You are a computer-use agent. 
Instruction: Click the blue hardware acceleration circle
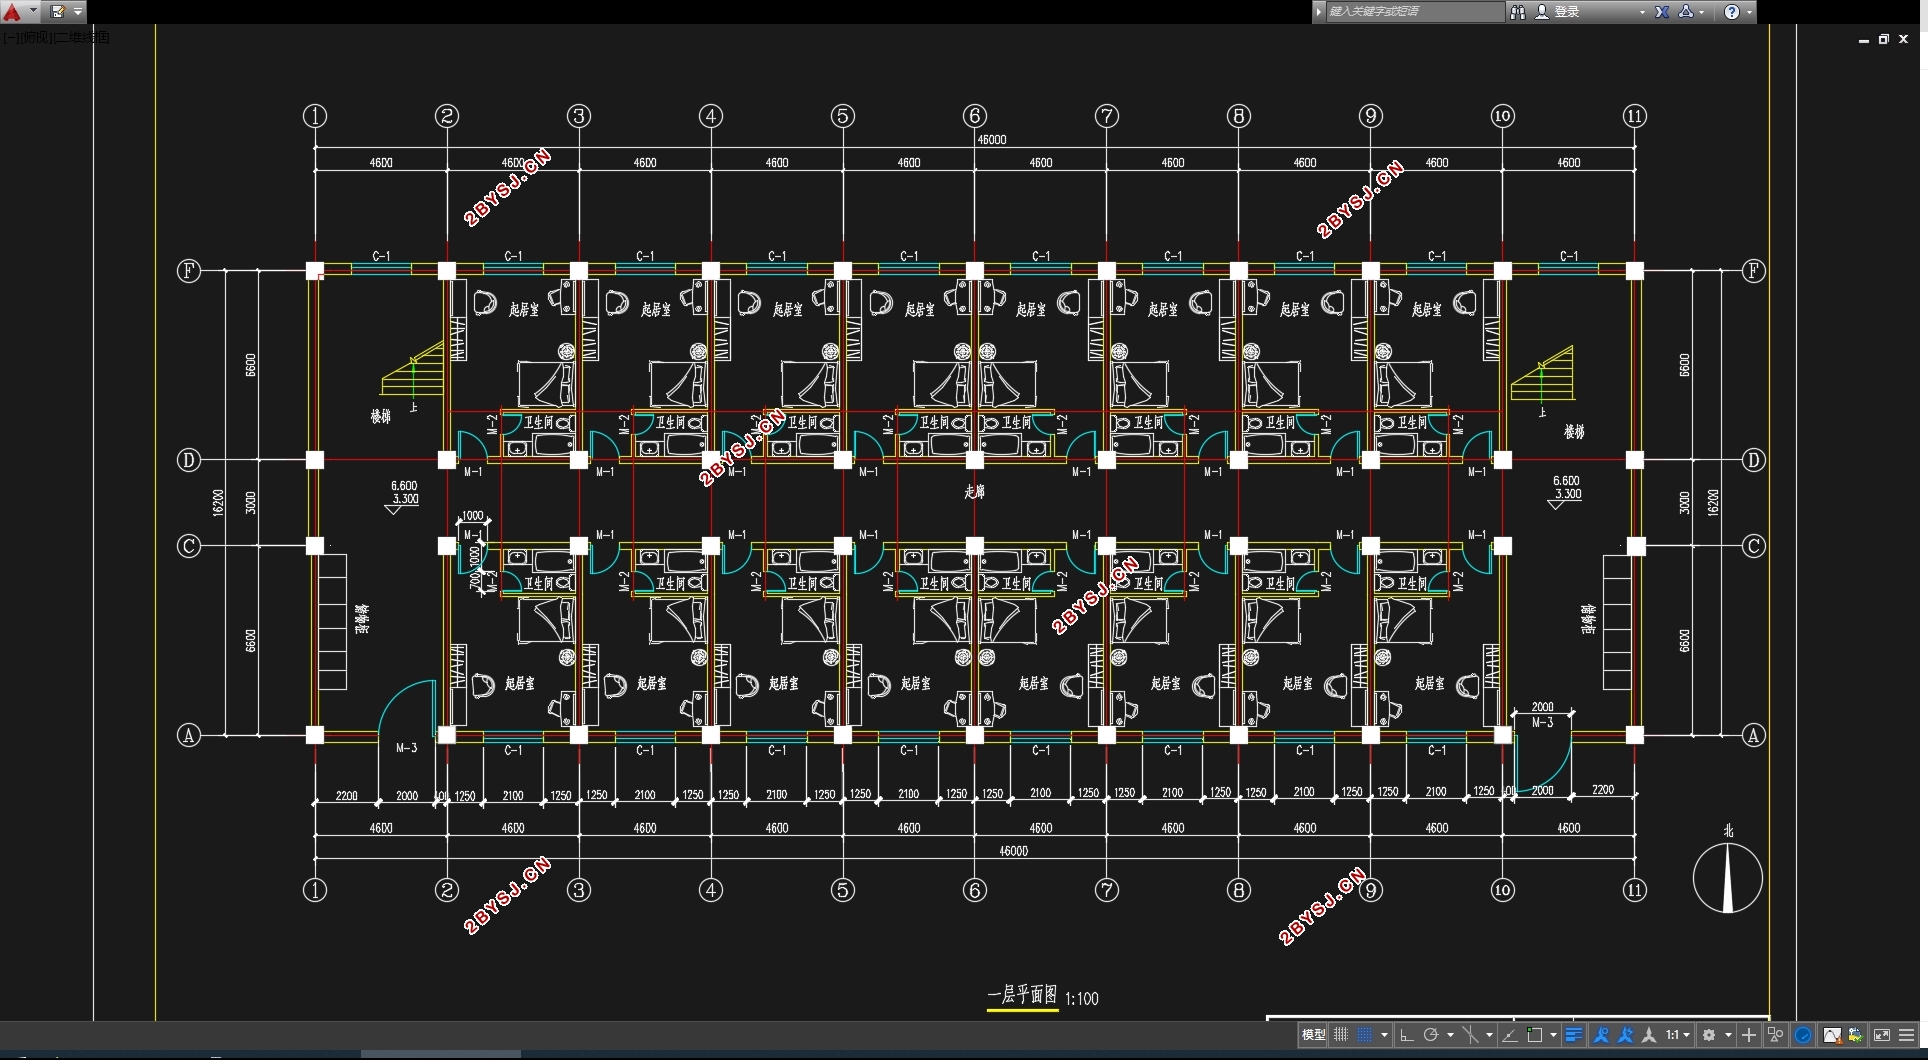click(1803, 1035)
